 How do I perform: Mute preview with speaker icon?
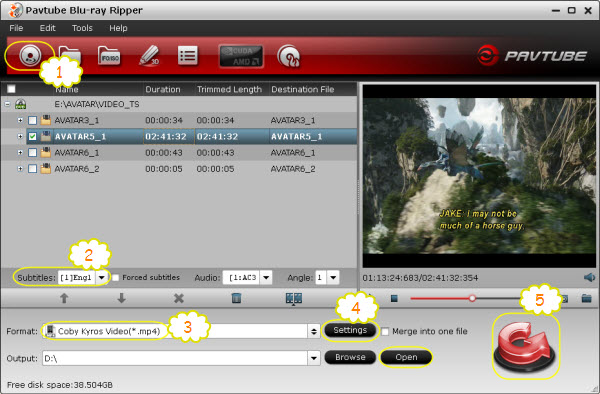click(589, 278)
